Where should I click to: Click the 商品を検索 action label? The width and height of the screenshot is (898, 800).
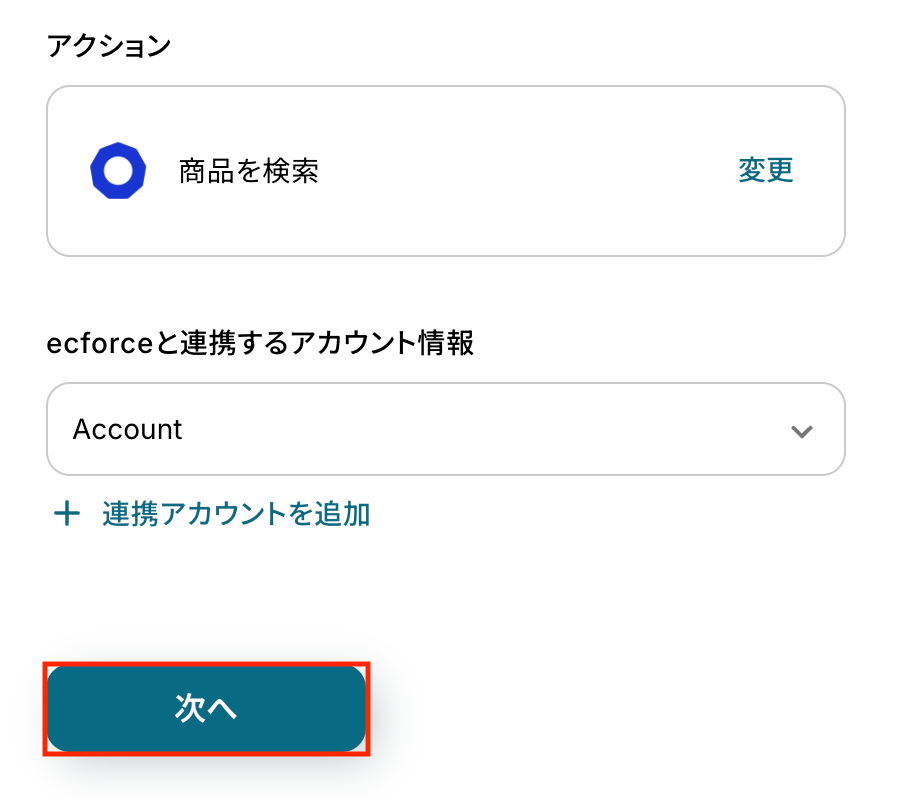(248, 172)
